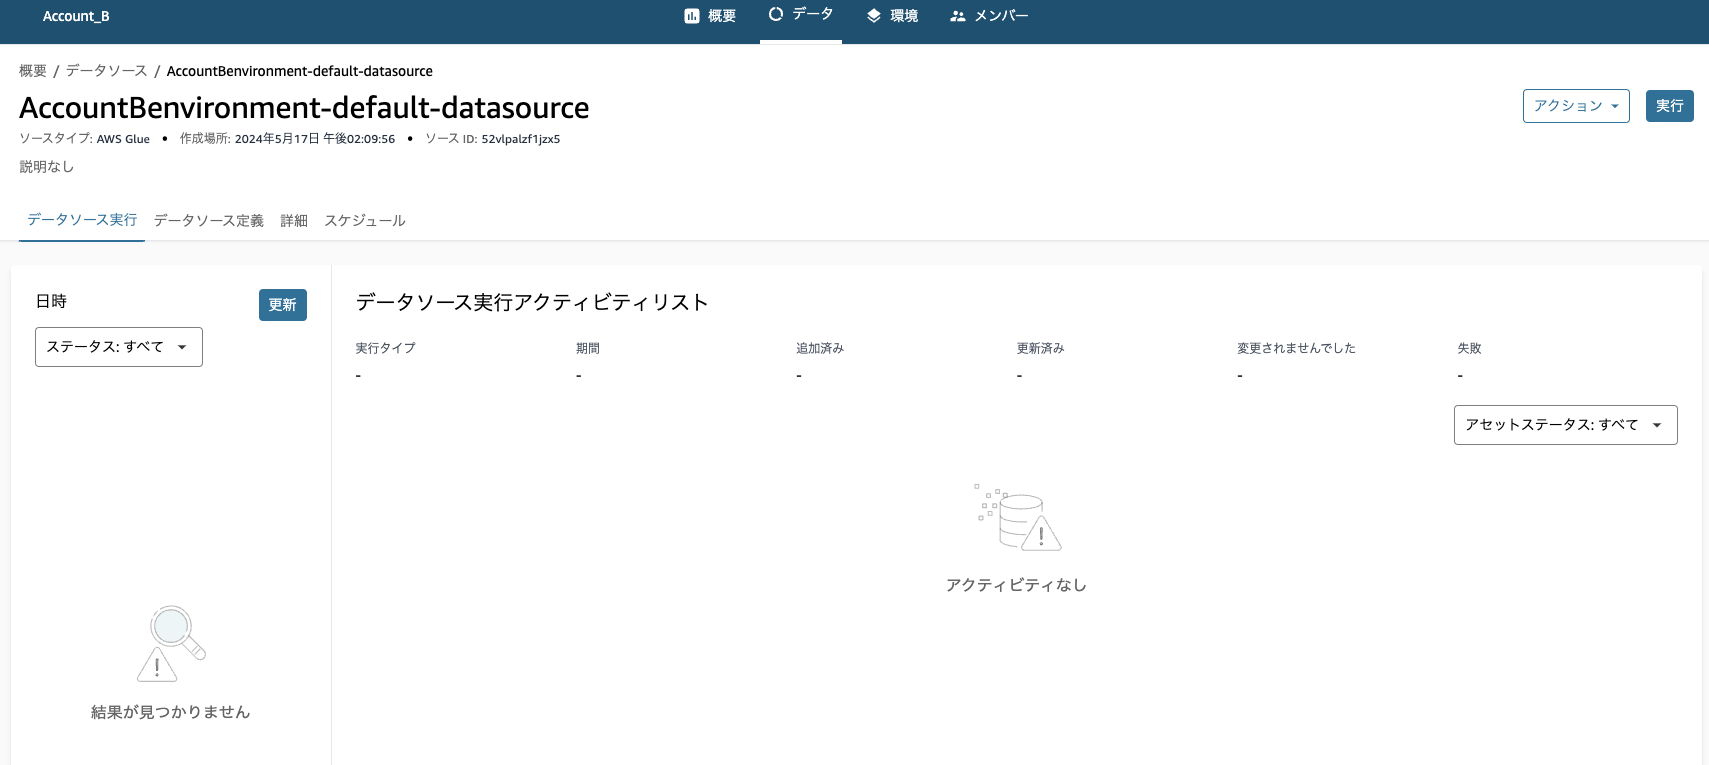
Task: Go to 概要 in the breadcrumb
Action: click(33, 71)
